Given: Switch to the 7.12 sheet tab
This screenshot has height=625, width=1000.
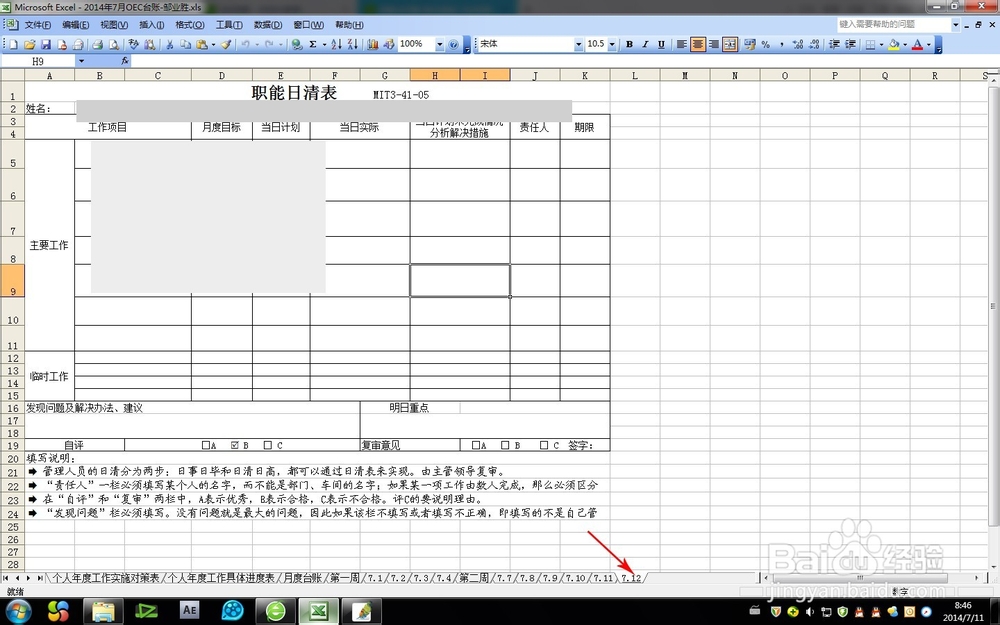Looking at the screenshot, I should point(631,578).
